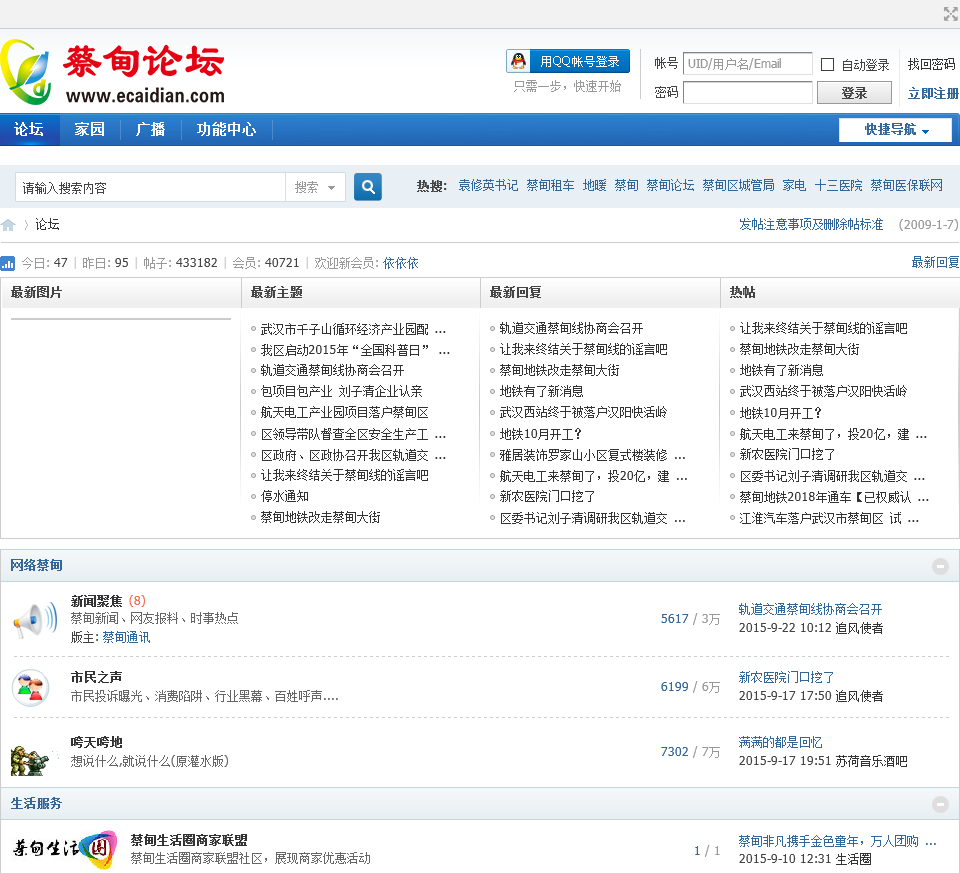The height and width of the screenshot is (873, 960).
Task: Click the 用QQ帐号登录 button
Action: click(568, 61)
